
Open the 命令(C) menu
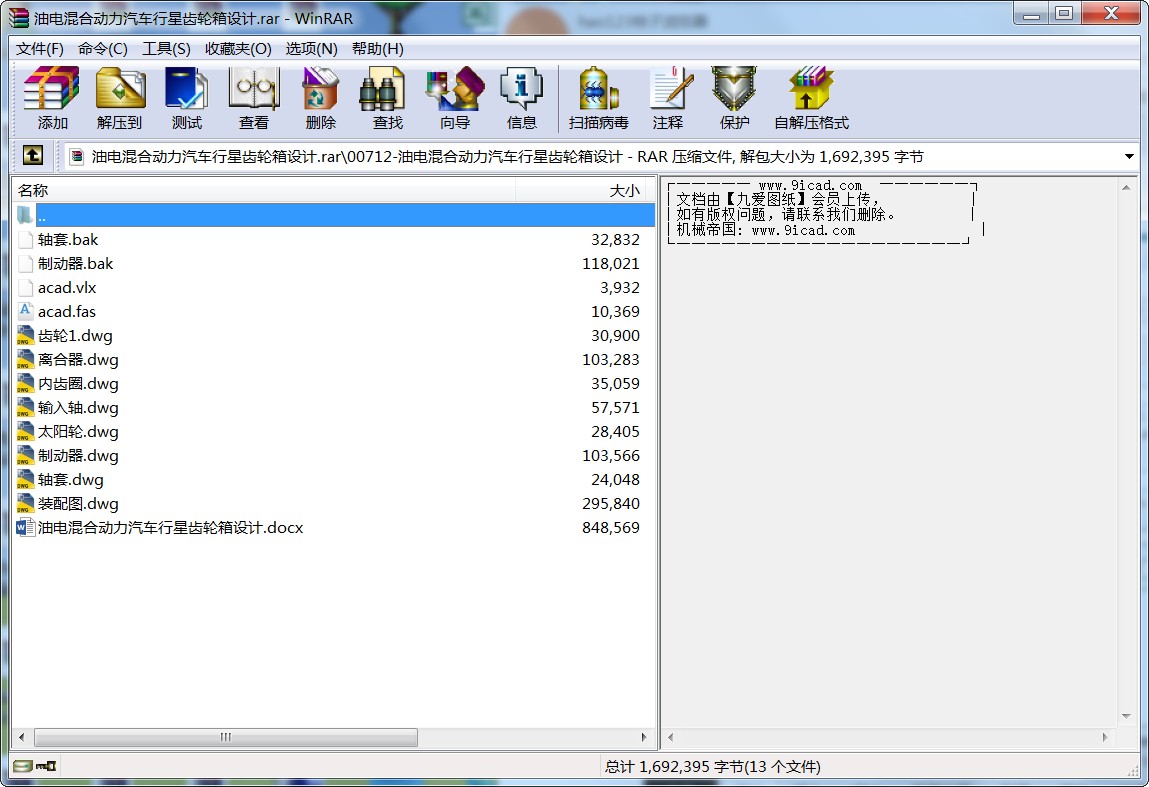point(103,48)
